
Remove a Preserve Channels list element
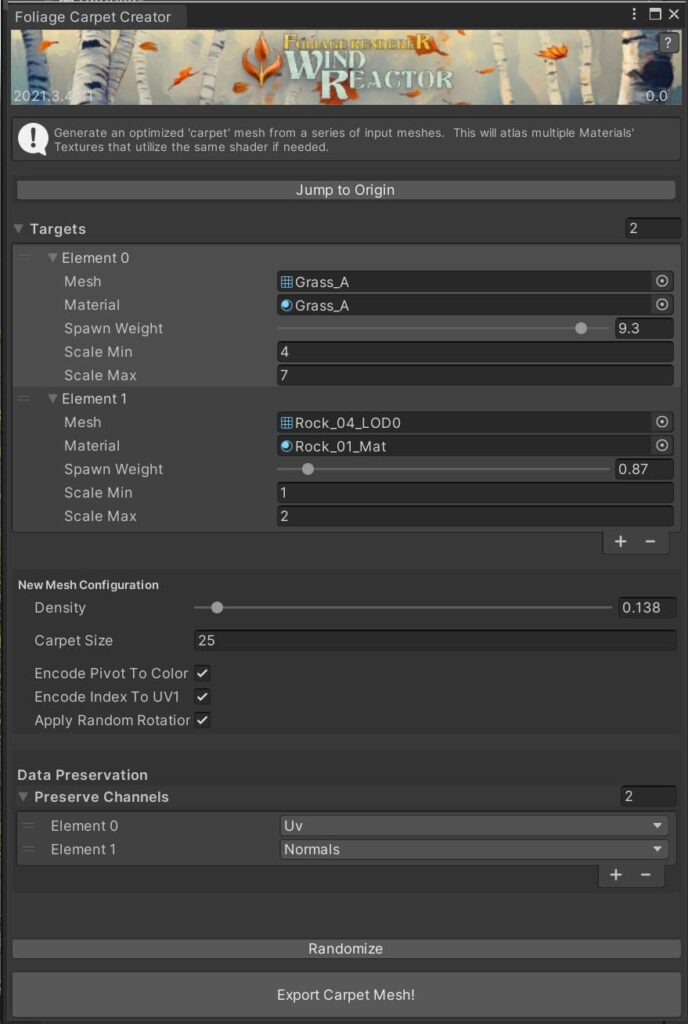[646, 875]
